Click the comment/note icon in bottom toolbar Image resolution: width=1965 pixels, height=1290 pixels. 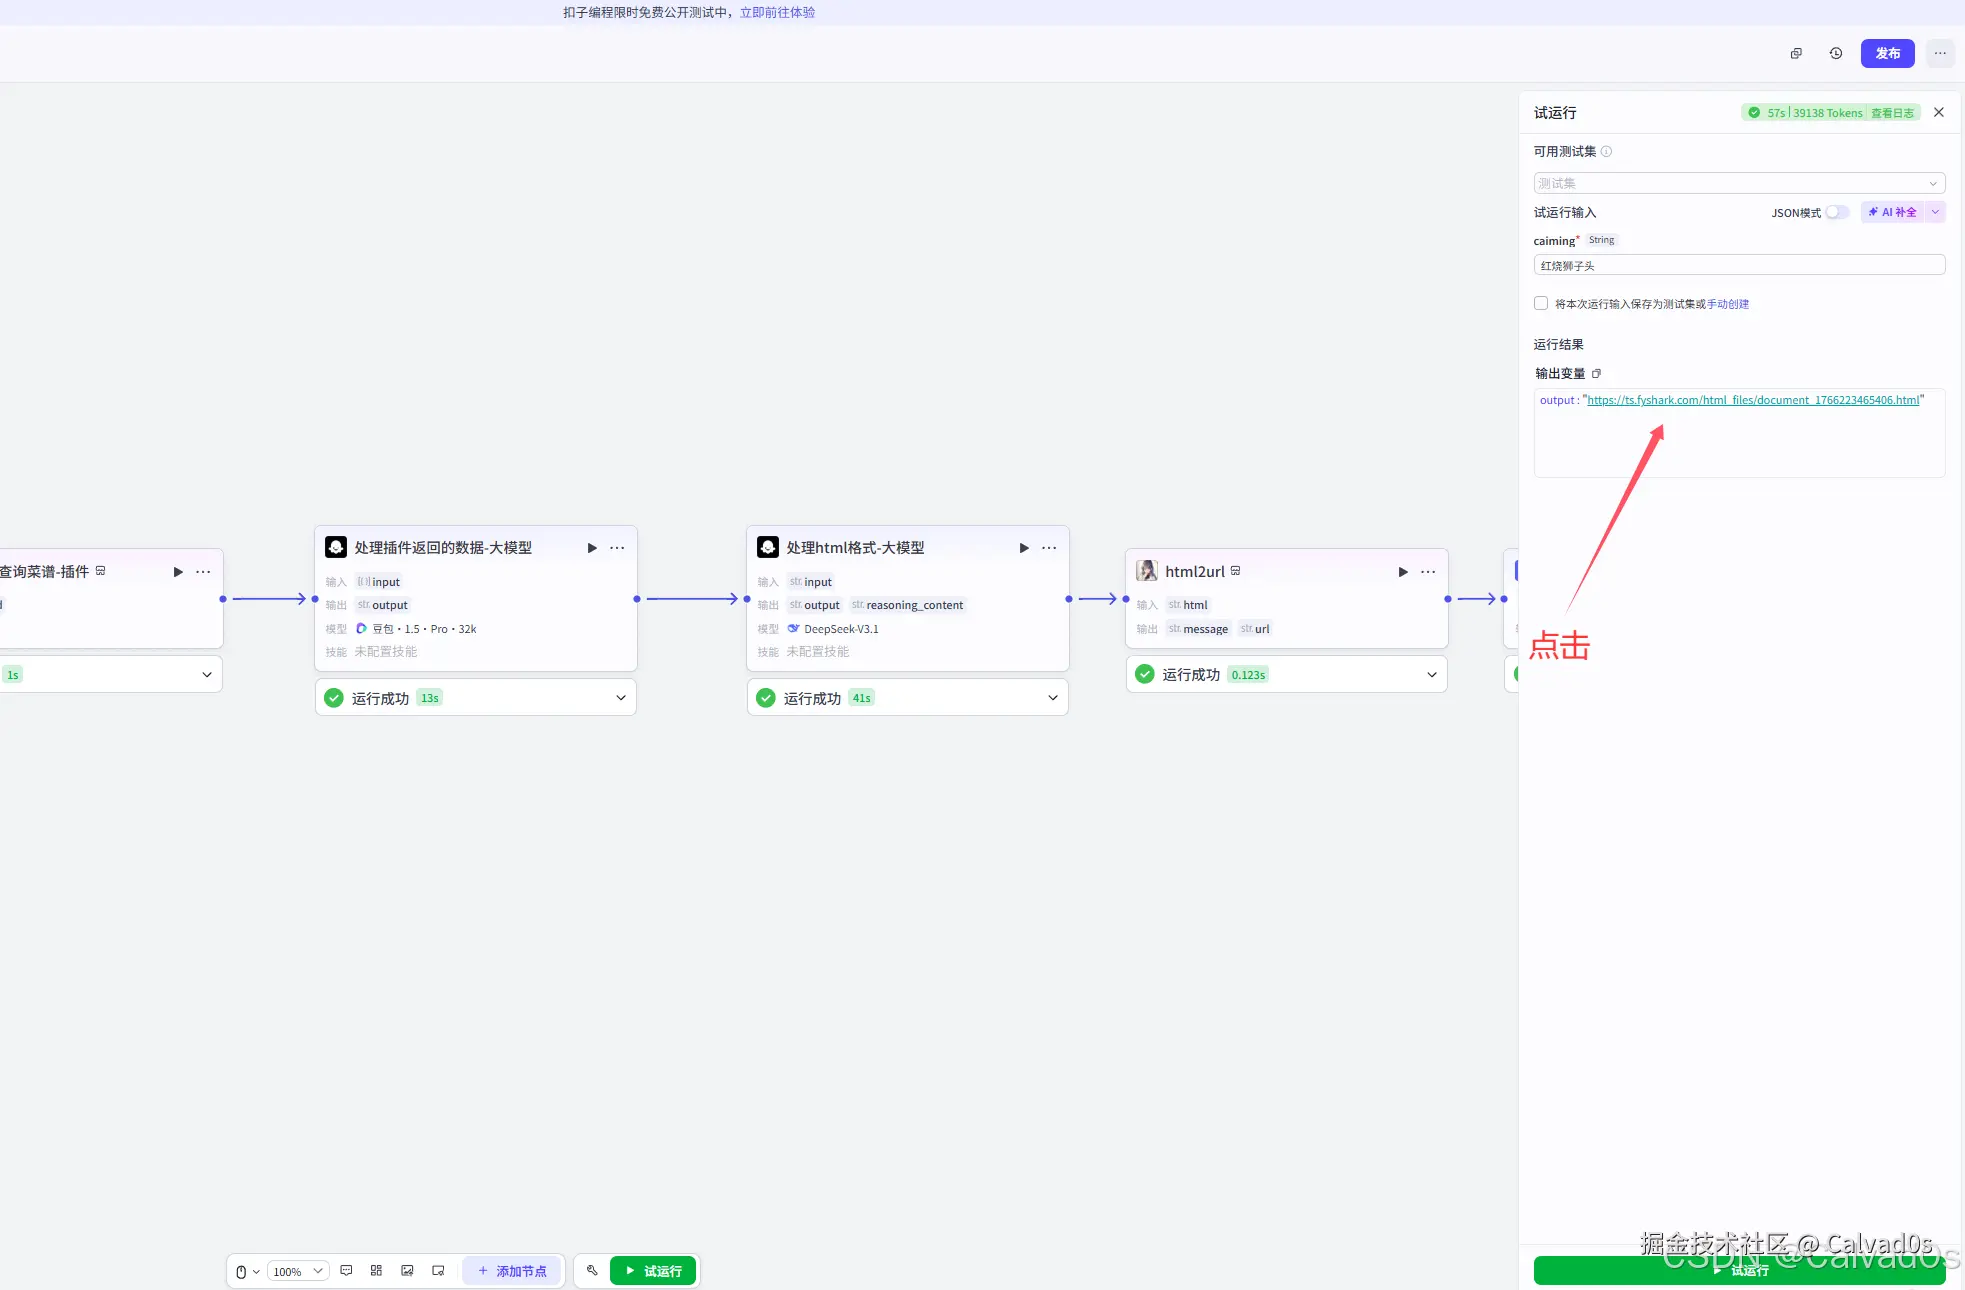coord(346,1271)
